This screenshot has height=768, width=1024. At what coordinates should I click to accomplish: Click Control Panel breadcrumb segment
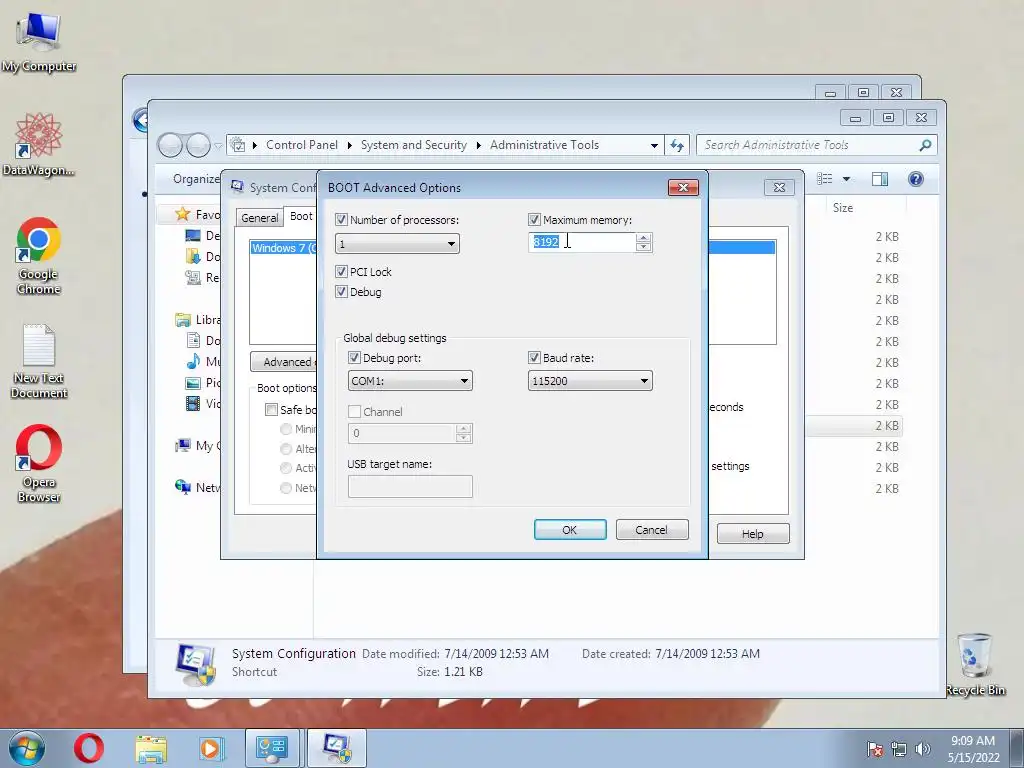pyautogui.click(x=302, y=145)
